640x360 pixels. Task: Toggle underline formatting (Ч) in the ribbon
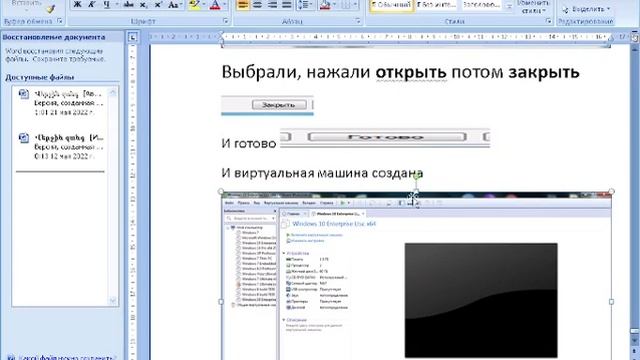pos(107,4)
